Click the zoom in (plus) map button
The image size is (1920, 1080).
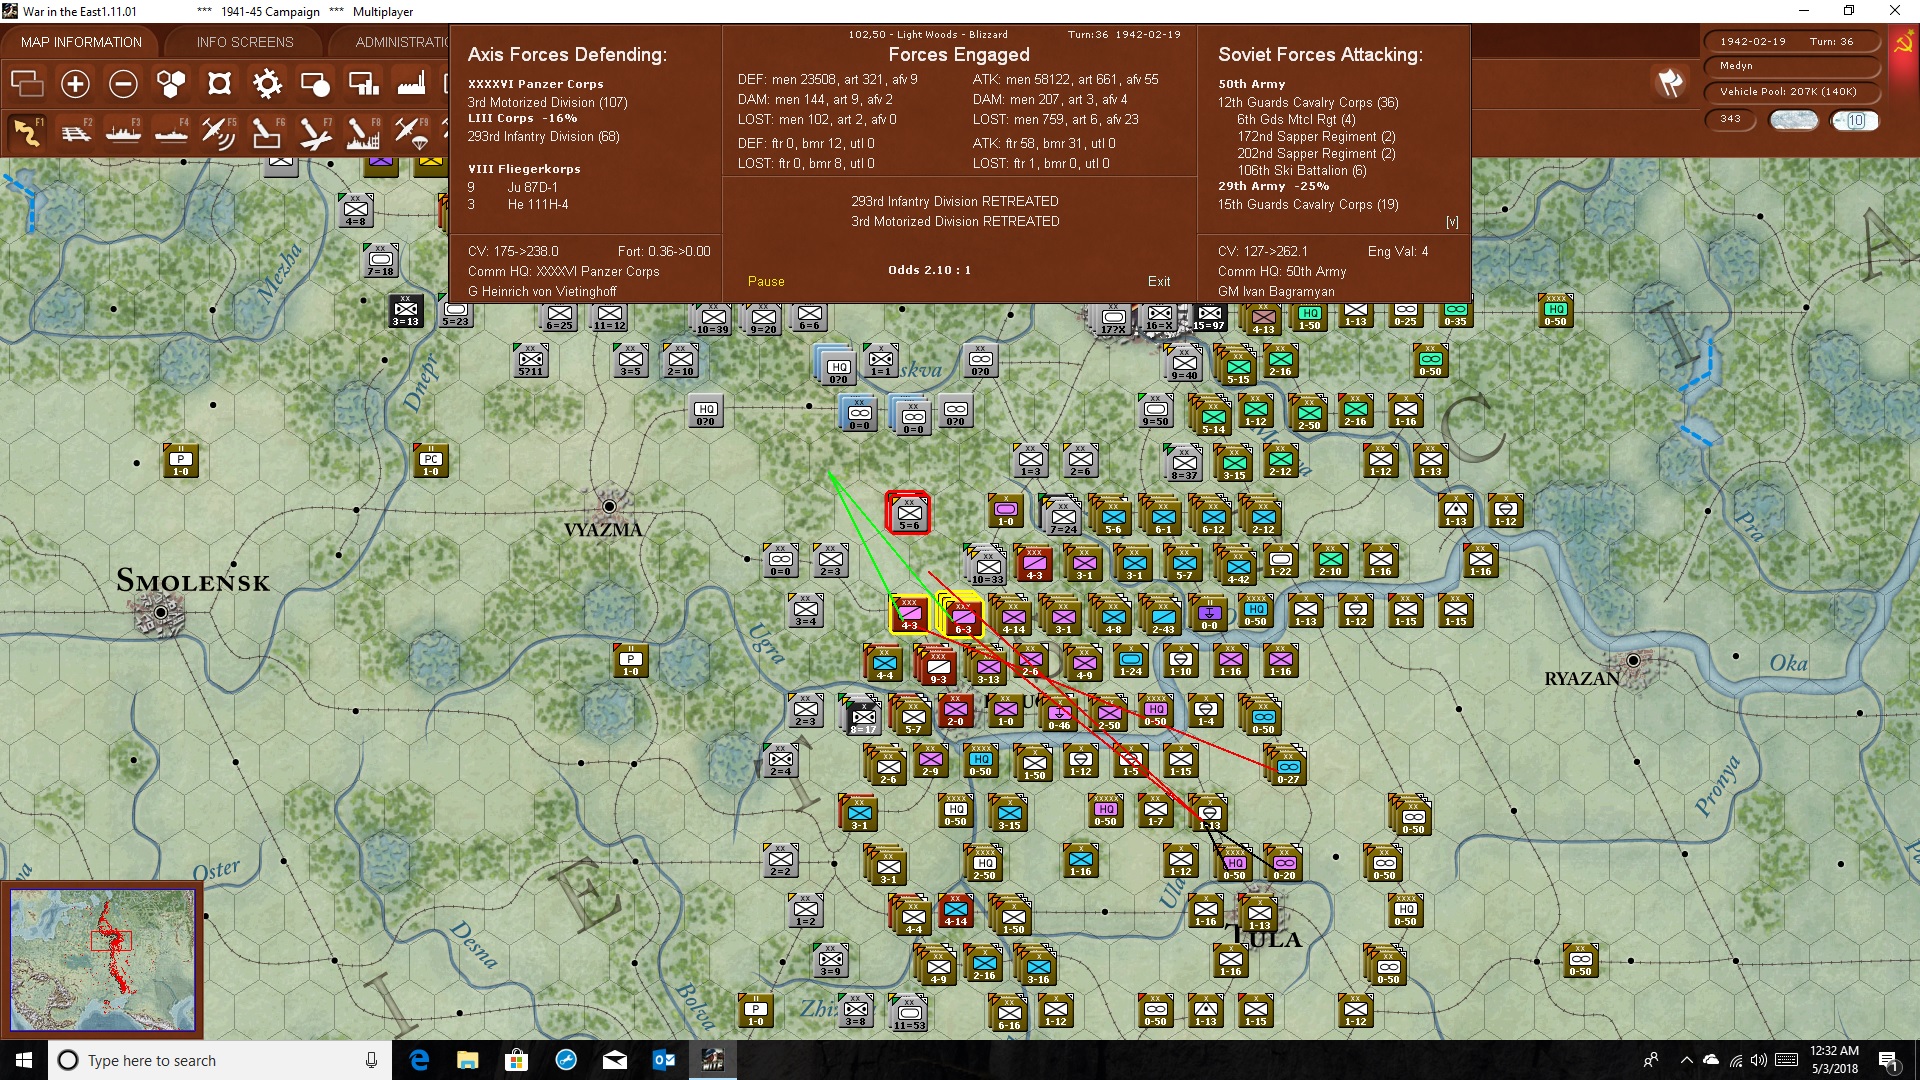tap(75, 84)
